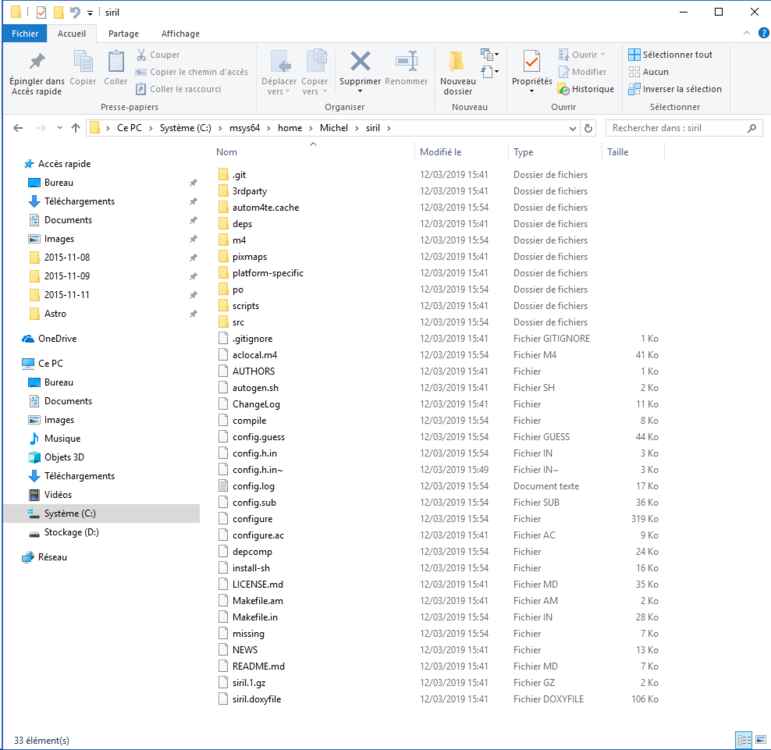Delete item with Supprimer icon

click(360, 62)
